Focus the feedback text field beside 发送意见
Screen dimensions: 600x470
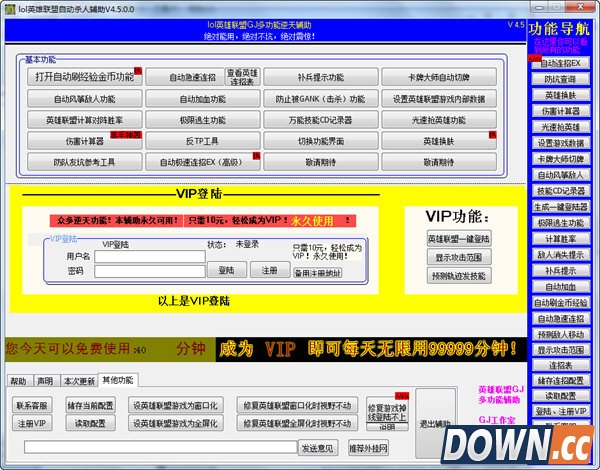[x=161, y=447]
